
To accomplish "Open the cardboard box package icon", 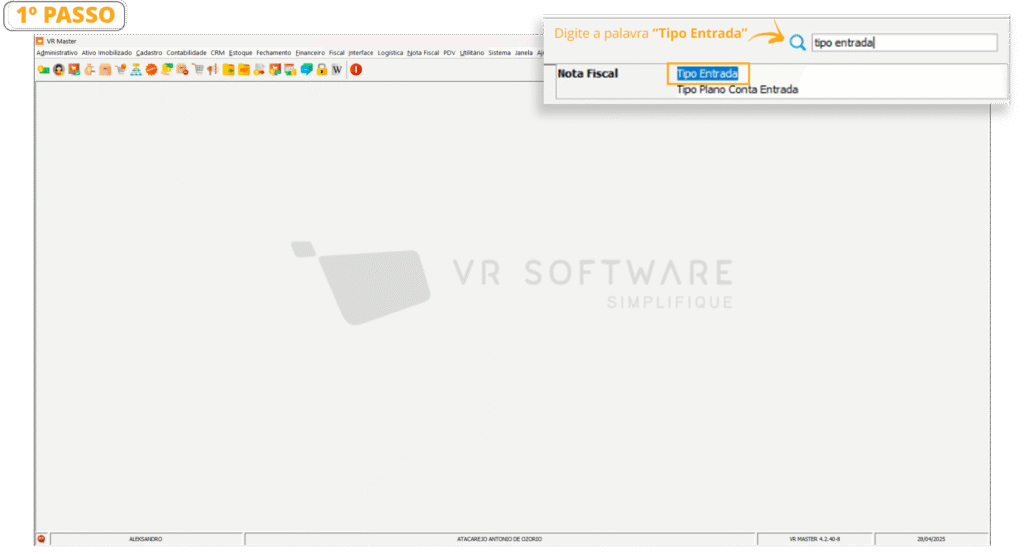I will pos(105,70).
